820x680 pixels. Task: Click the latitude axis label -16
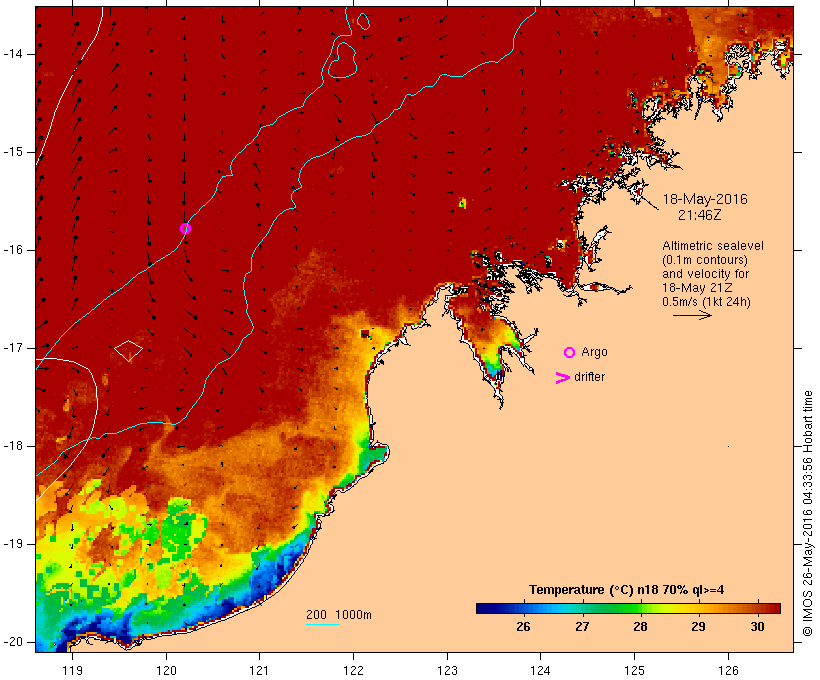tap(13, 250)
